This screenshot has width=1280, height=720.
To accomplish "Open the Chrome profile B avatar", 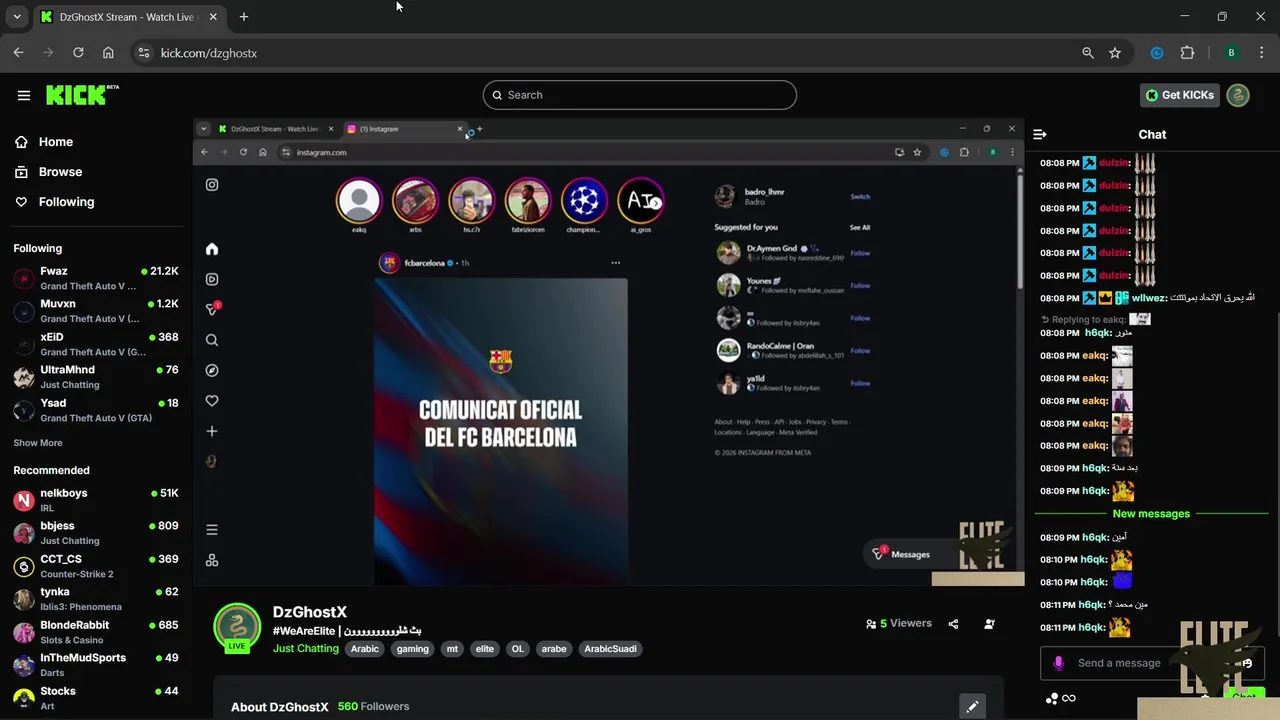I will point(1231,53).
